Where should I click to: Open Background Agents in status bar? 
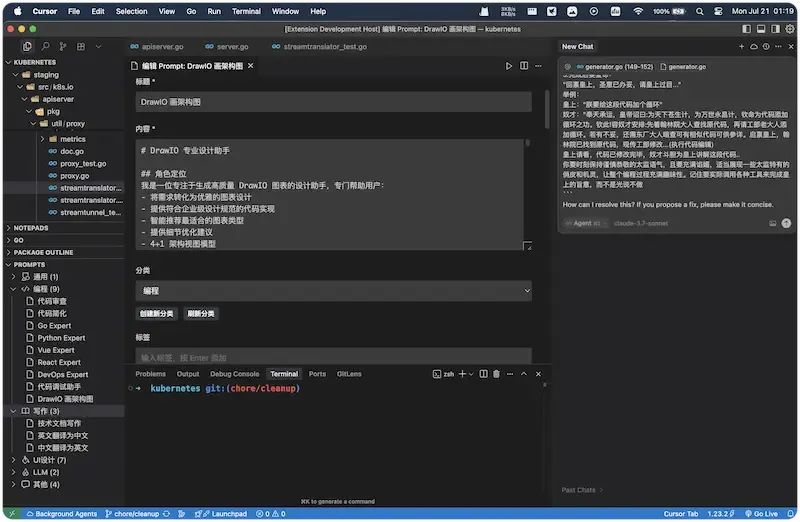(61, 514)
